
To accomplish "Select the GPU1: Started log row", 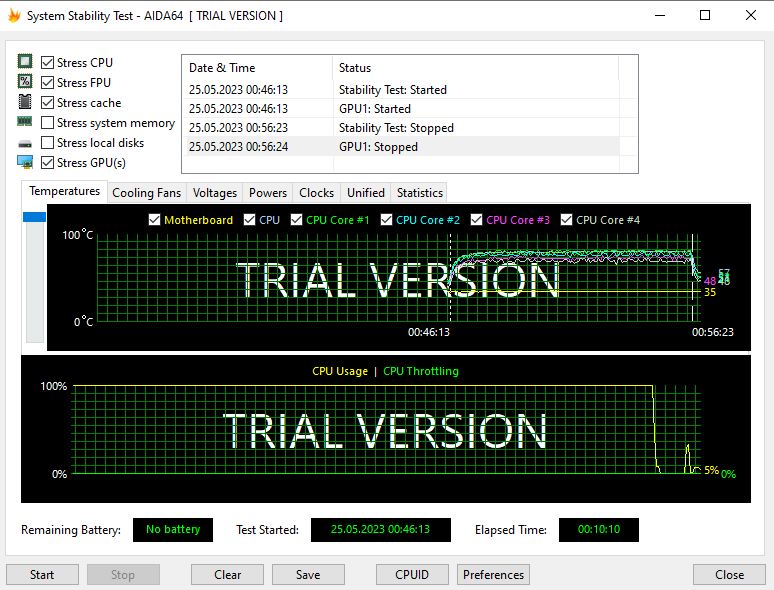I will (401, 109).
